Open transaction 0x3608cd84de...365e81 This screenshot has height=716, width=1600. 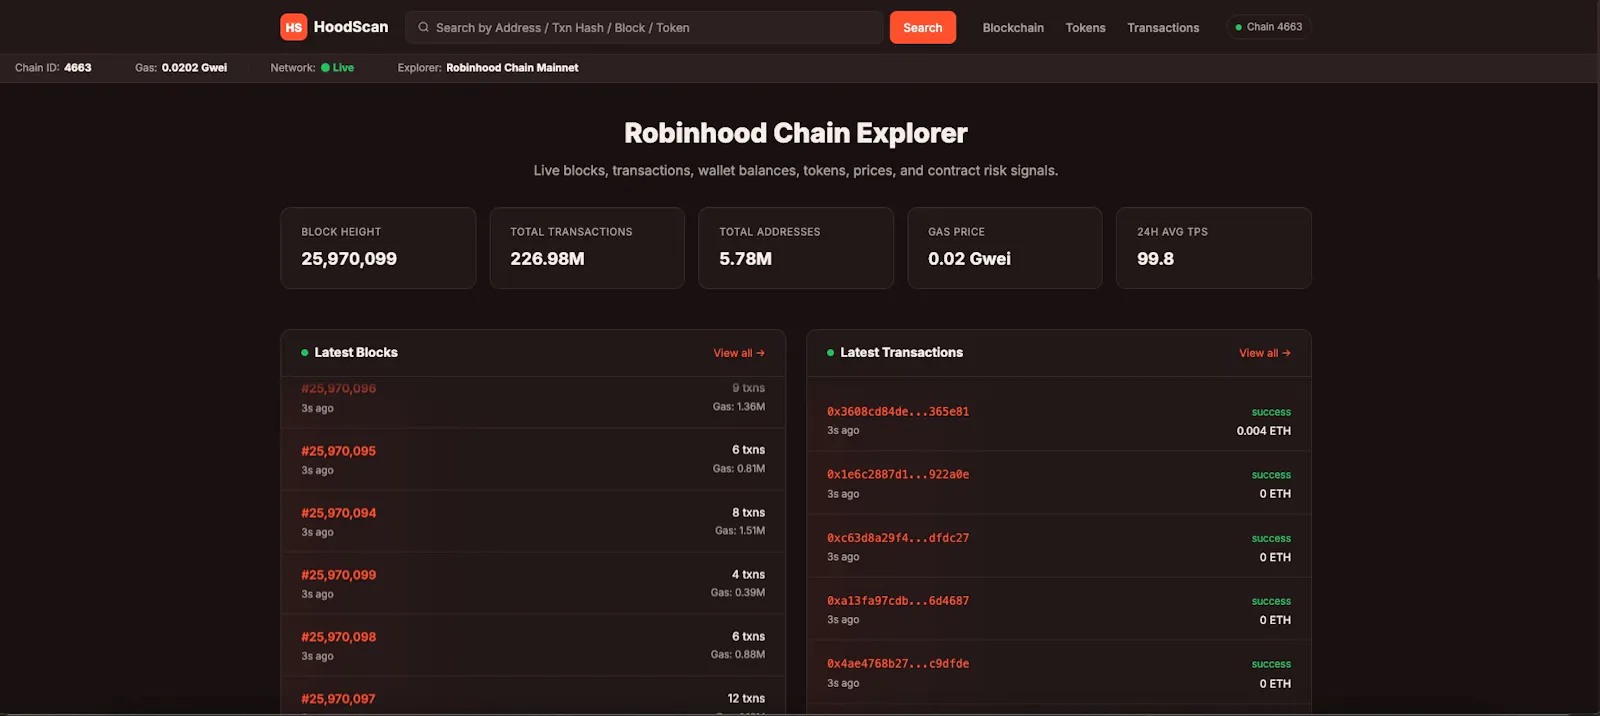click(x=898, y=411)
